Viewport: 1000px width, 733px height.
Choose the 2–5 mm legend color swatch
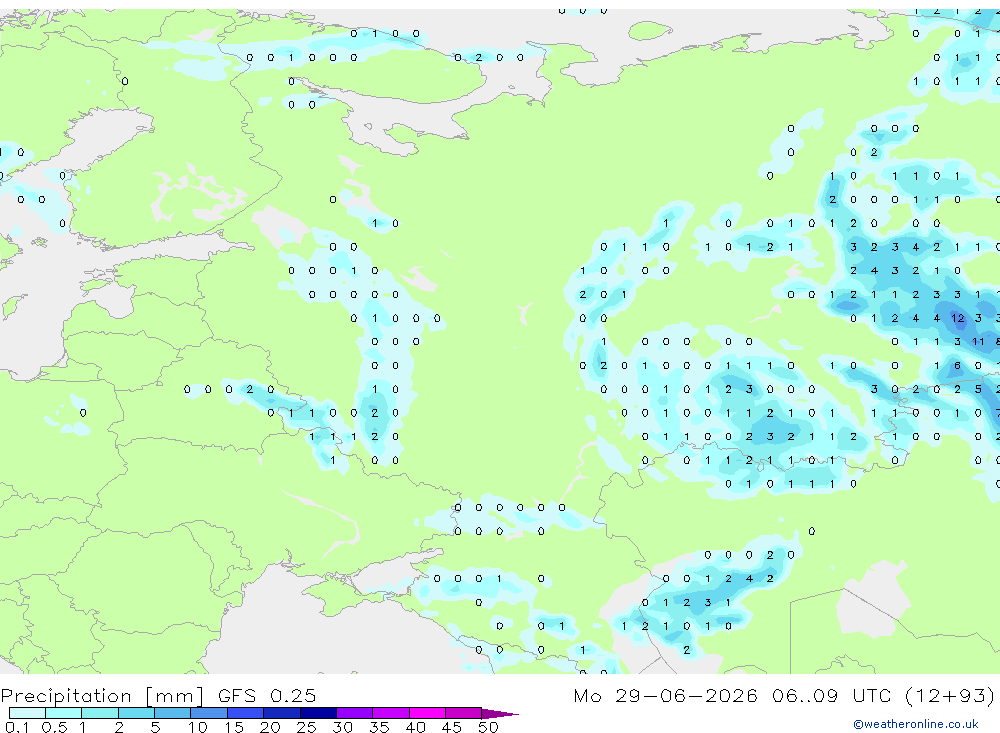coord(136,713)
